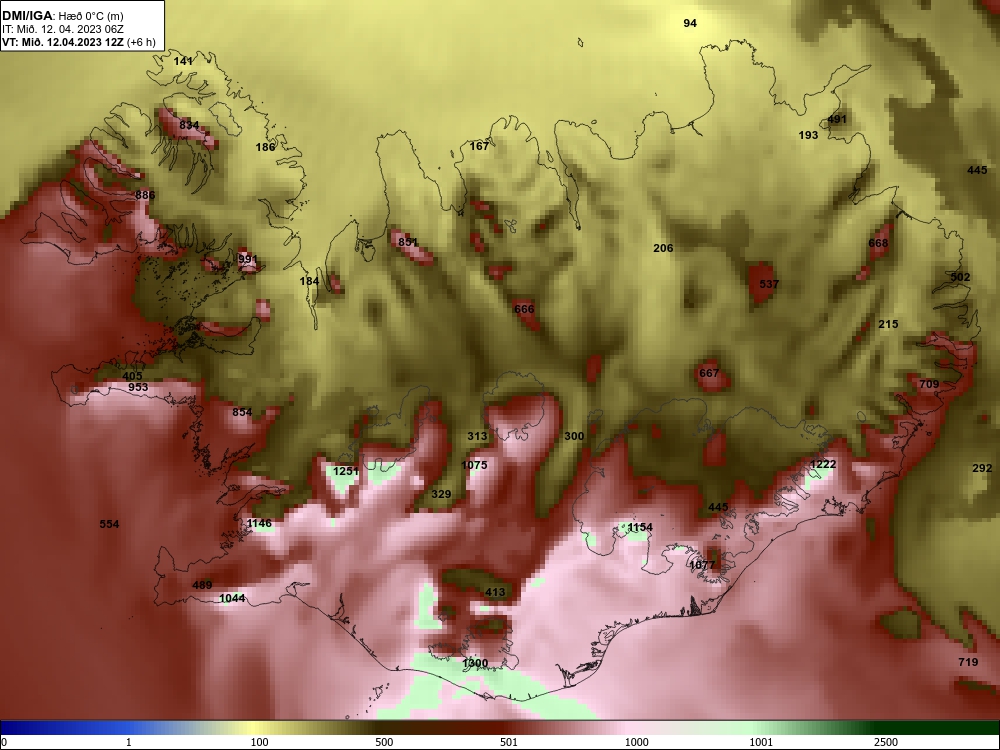Select the 300 value label
Screen dimensions: 1000x750
574,436
